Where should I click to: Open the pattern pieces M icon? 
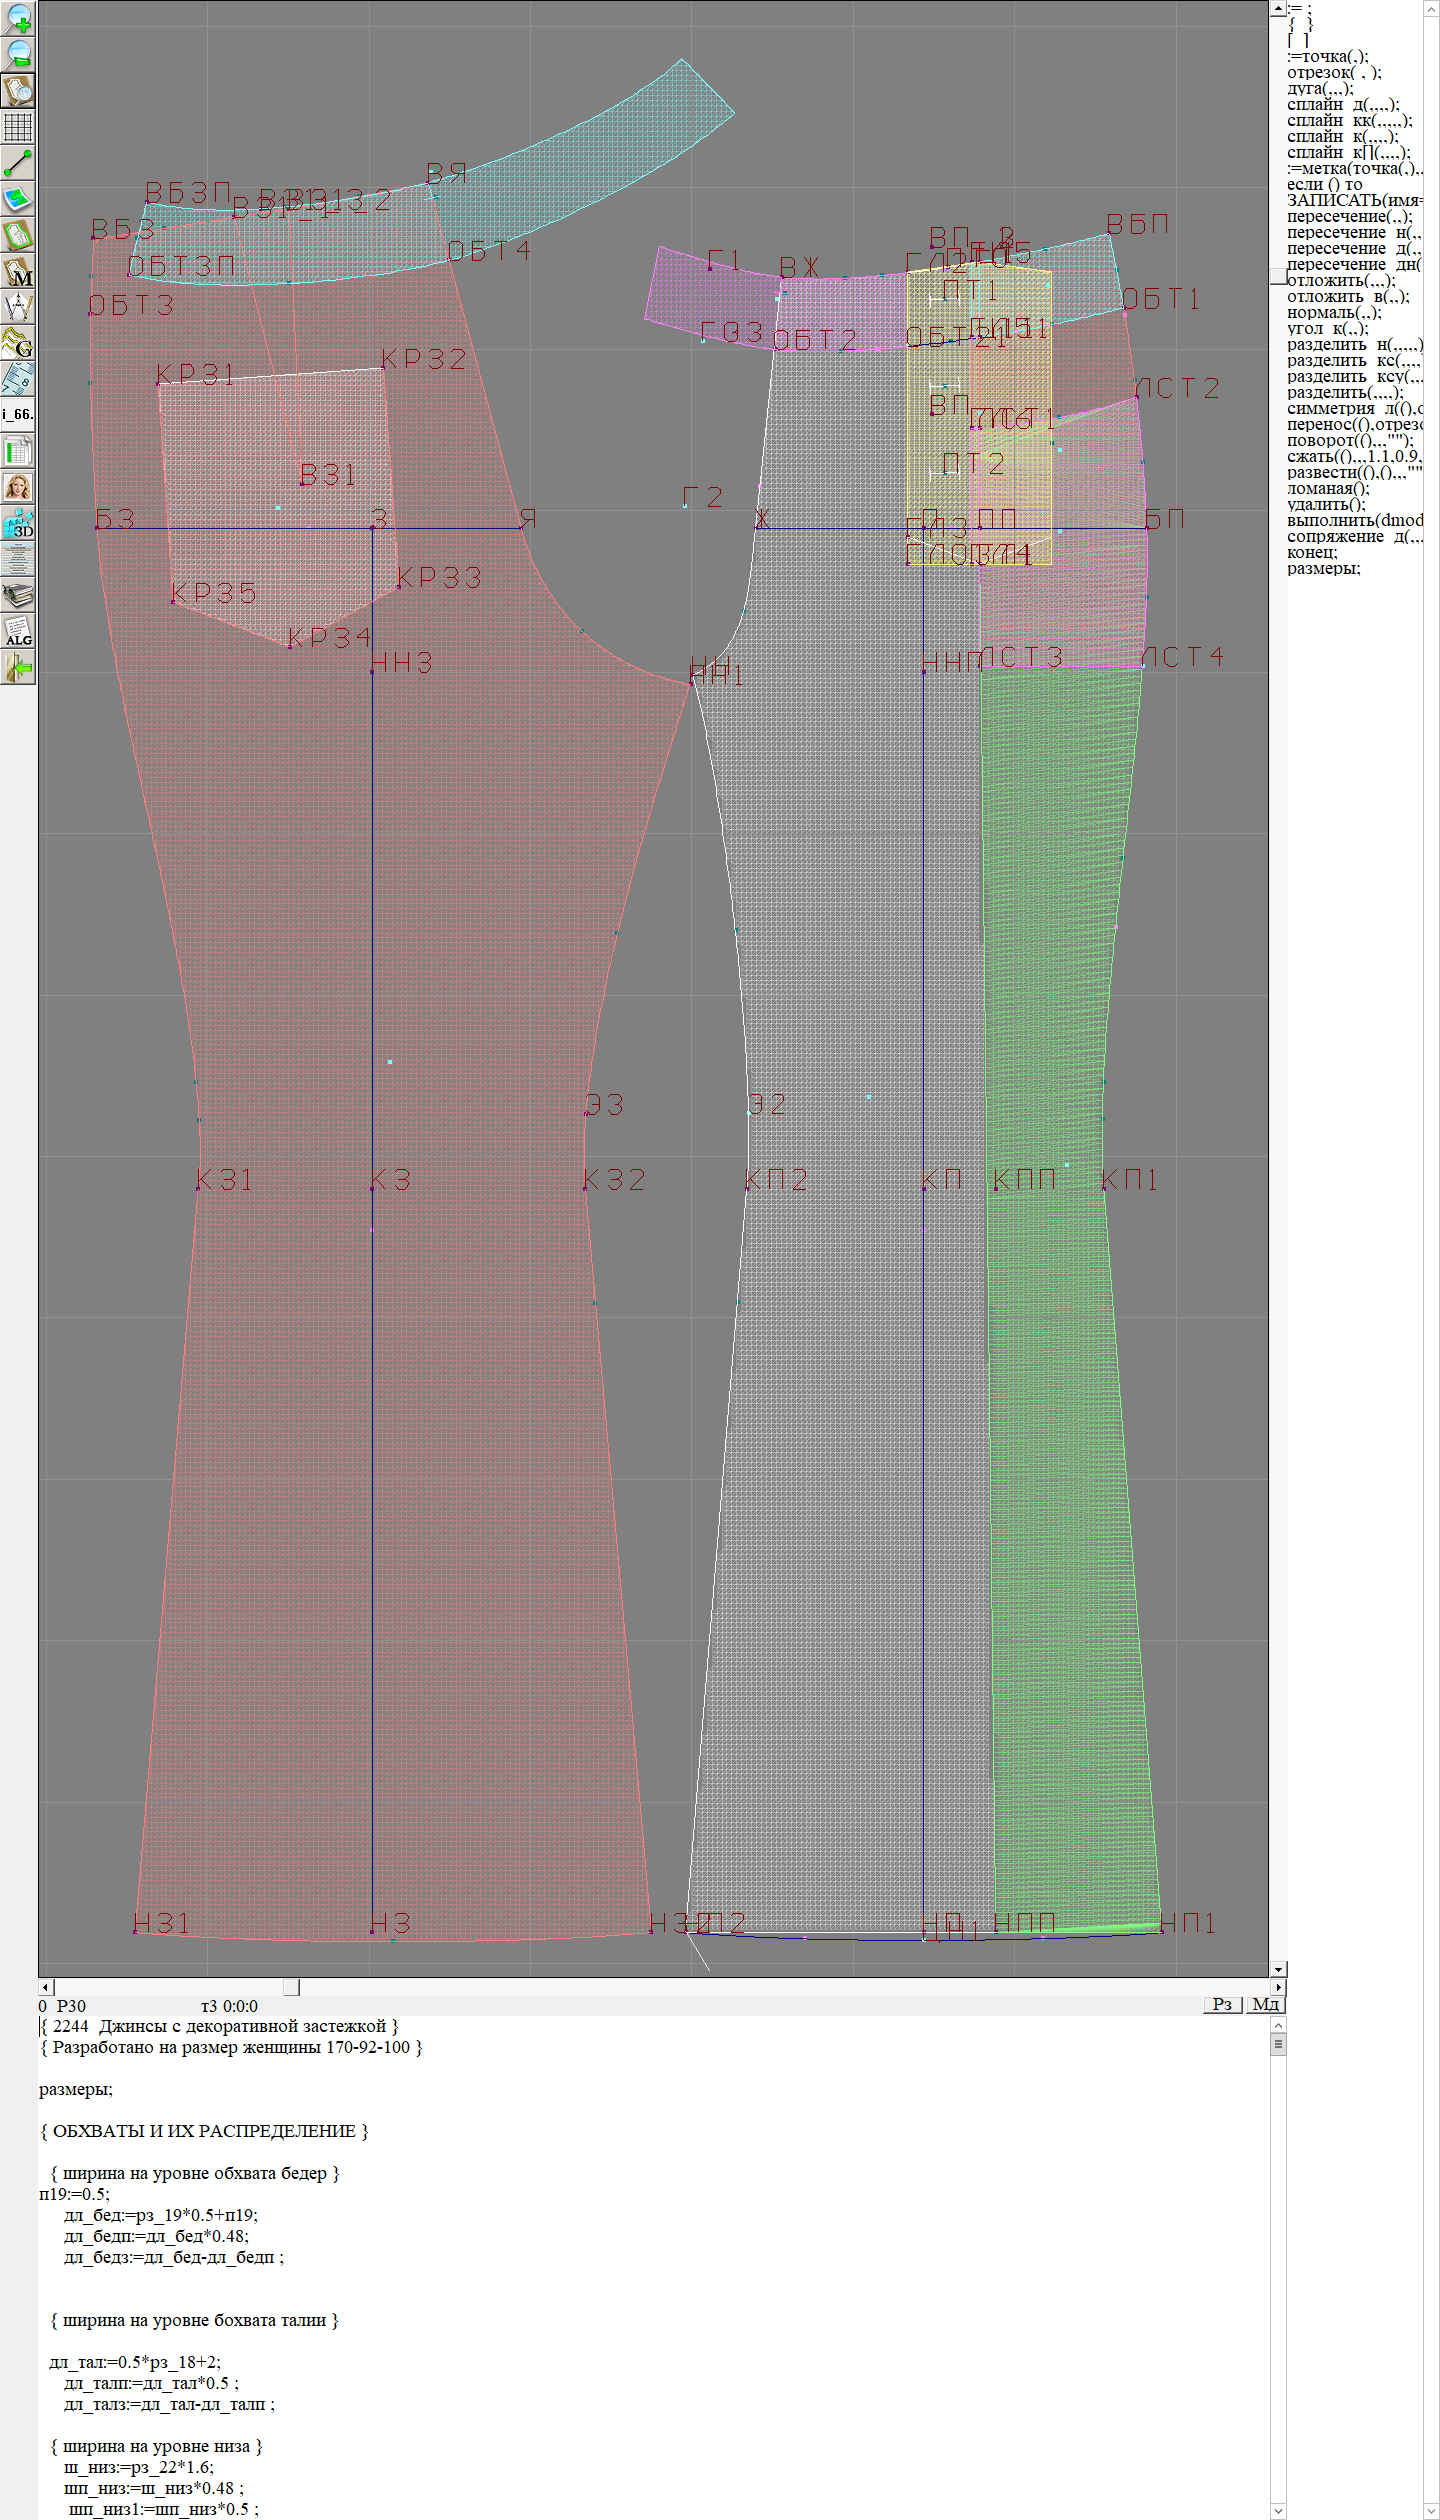point(18,272)
